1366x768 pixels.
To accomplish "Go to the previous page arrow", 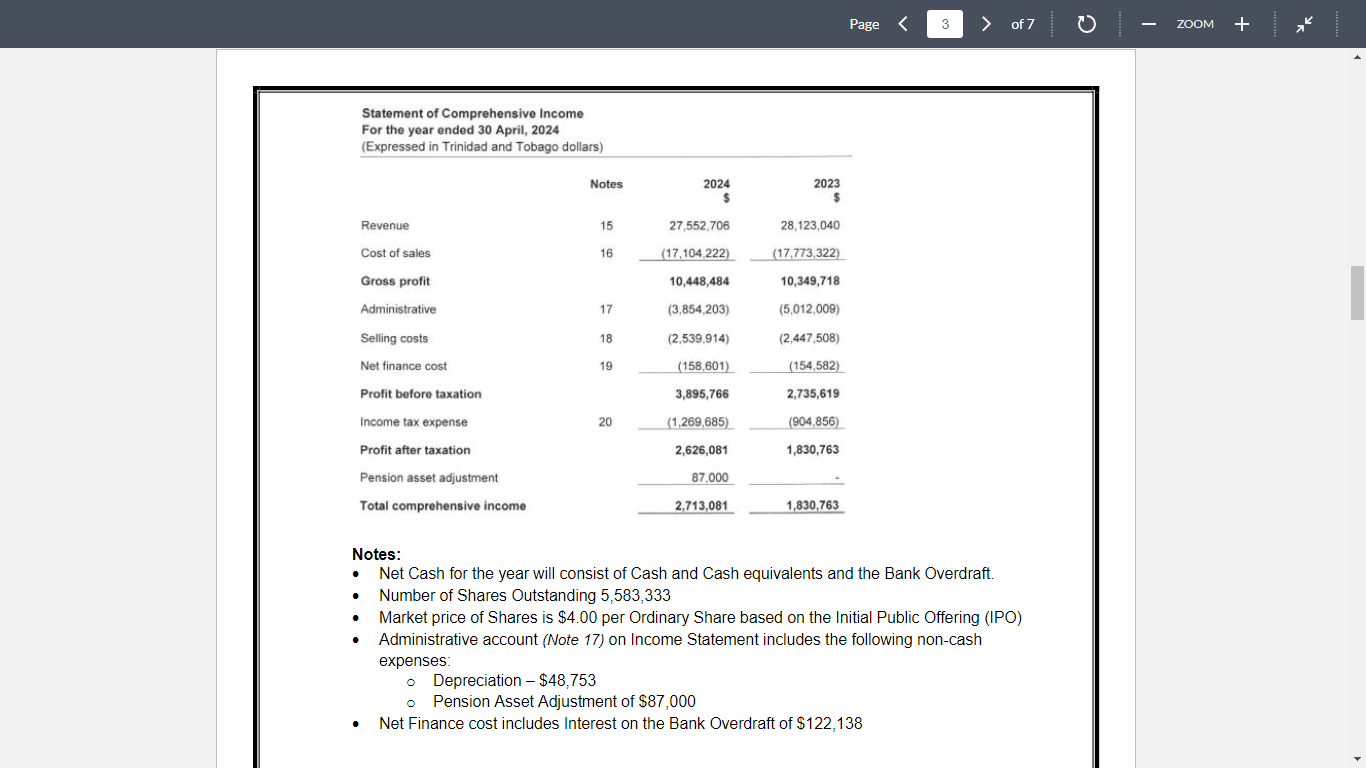I will (x=903, y=24).
